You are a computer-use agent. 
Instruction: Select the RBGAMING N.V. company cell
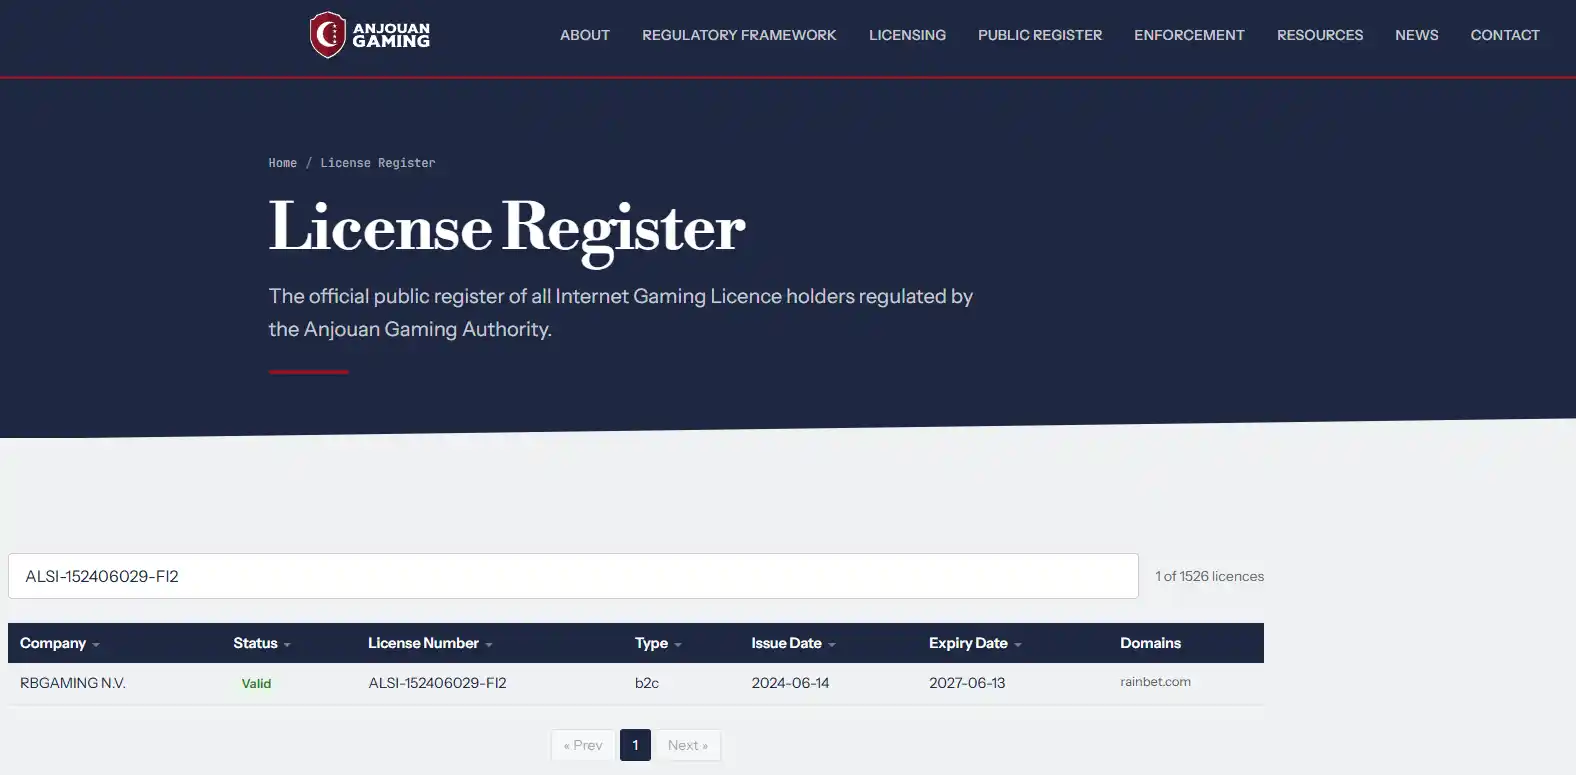coord(73,683)
